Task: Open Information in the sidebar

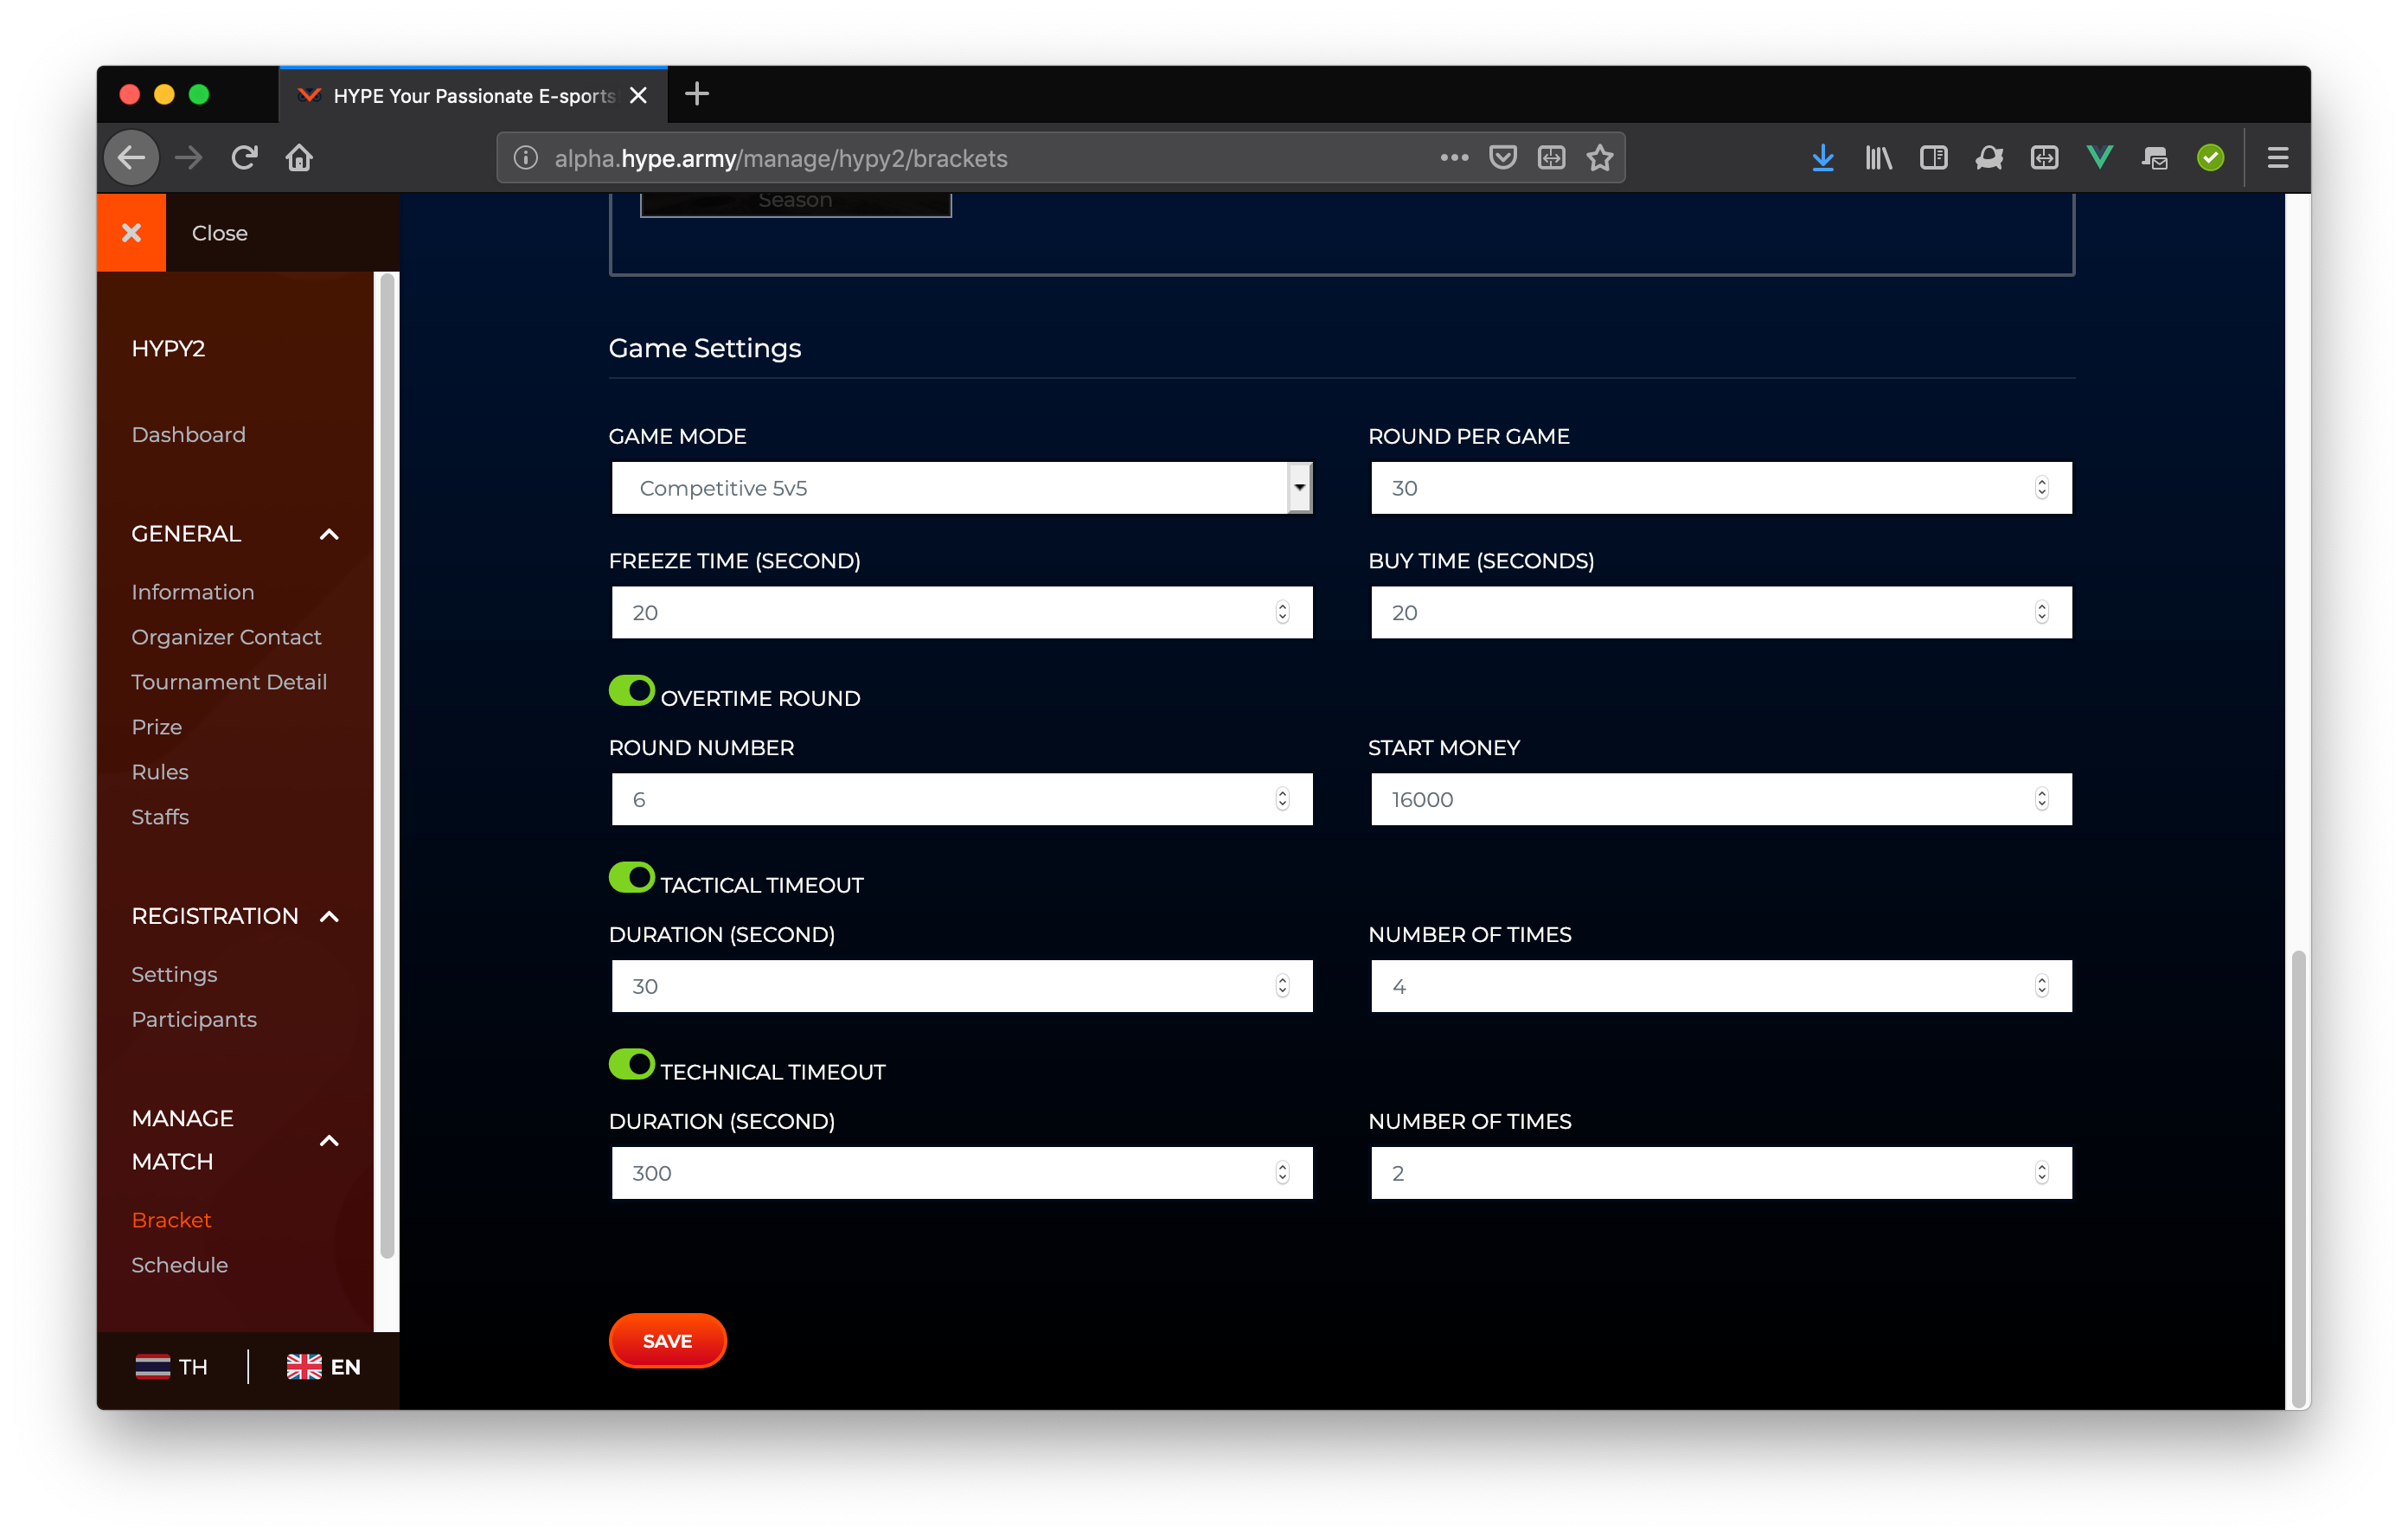Action: [193, 592]
